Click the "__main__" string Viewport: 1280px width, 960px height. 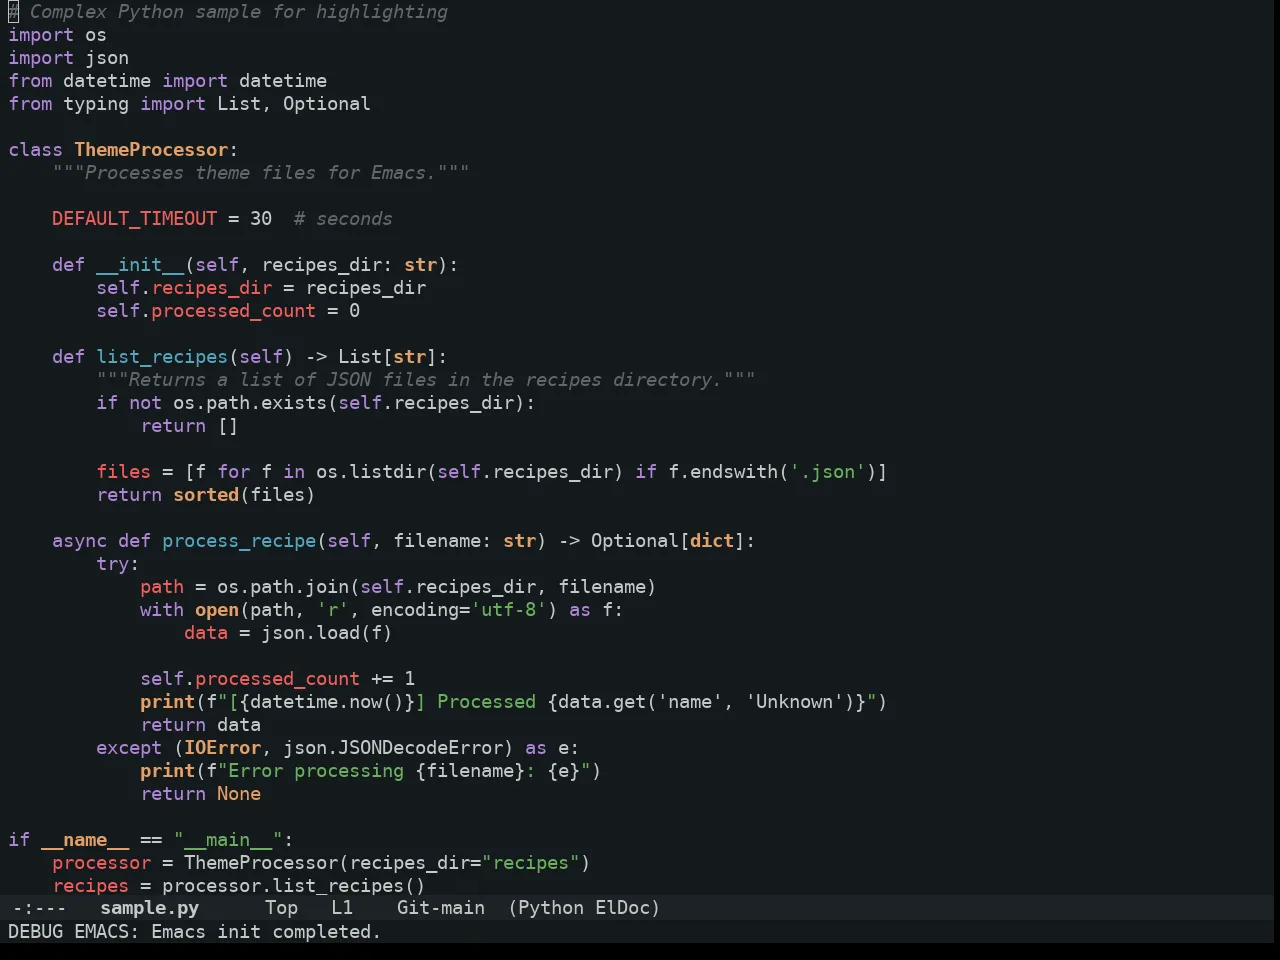[228, 840]
